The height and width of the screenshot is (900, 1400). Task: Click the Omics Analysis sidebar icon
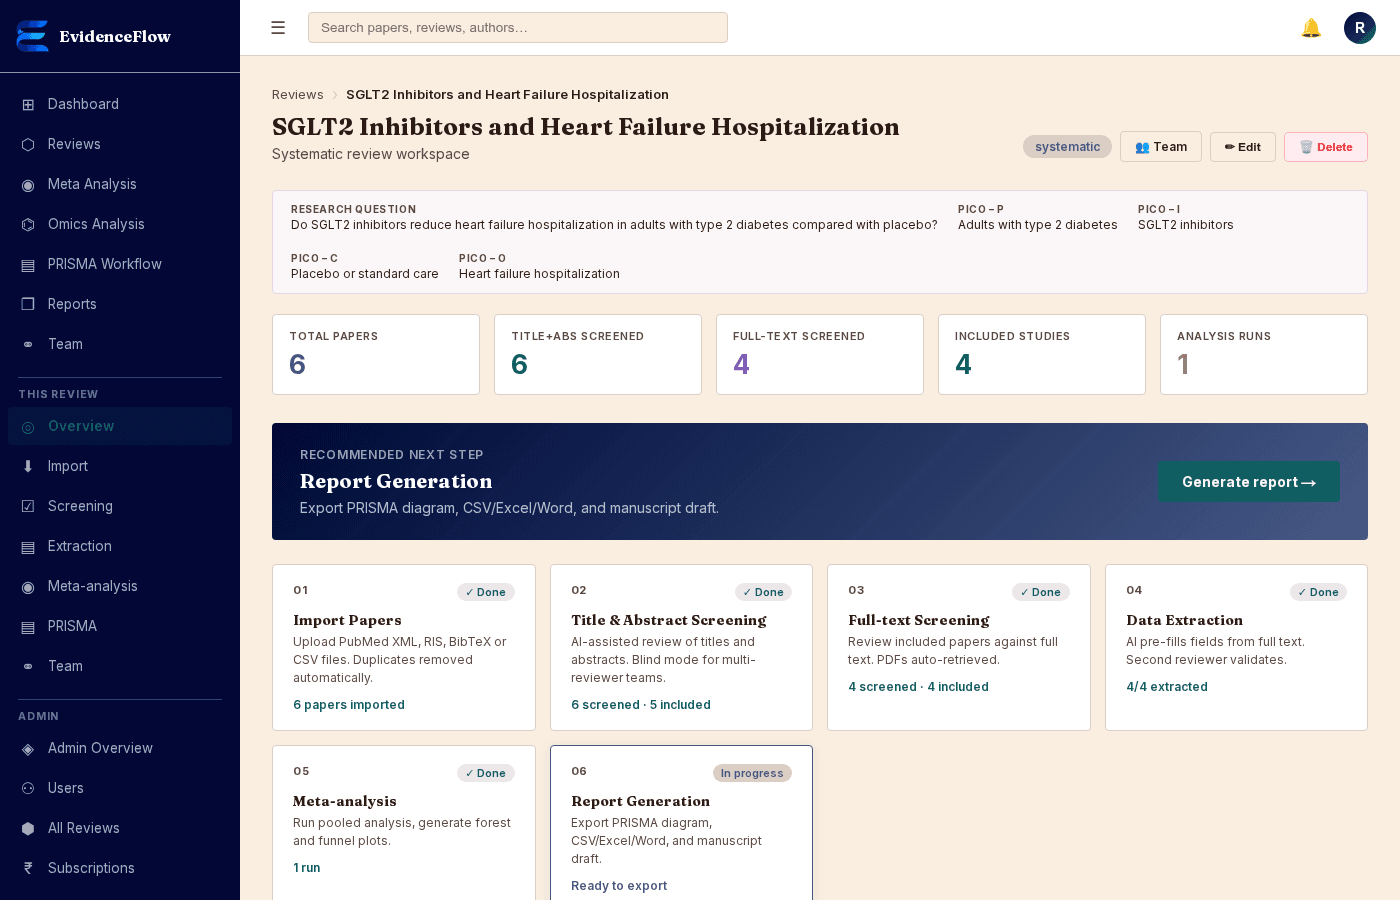[x=28, y=224]
